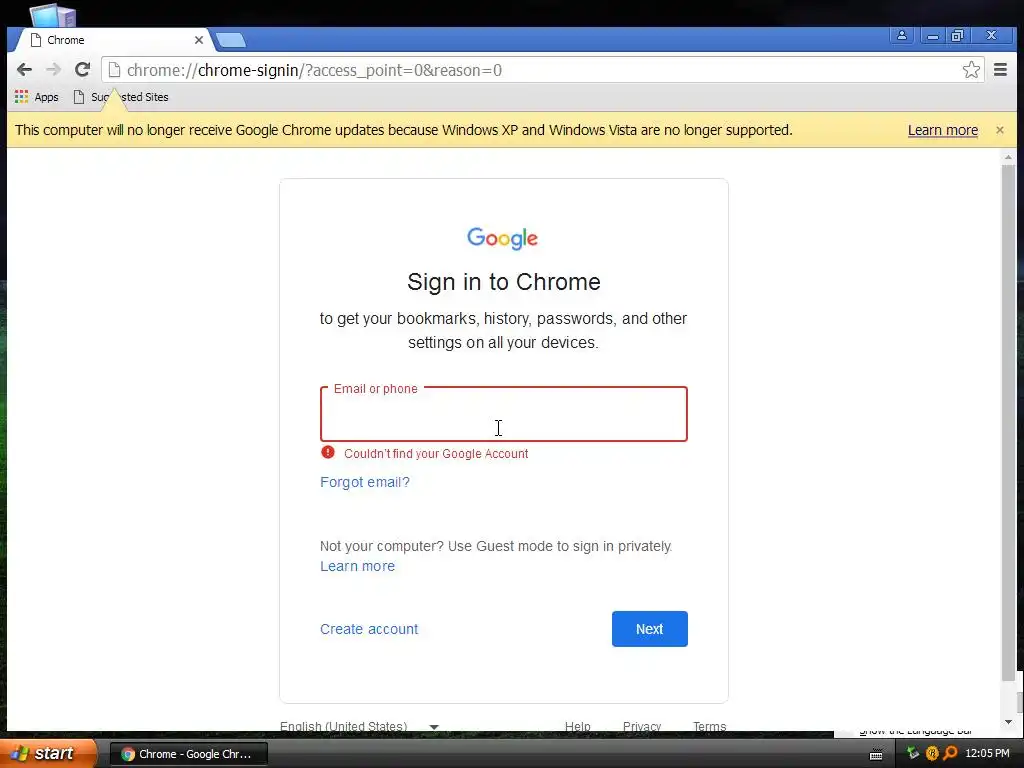Open the Privacy footer link
The height and width of the screenshot is (768, 1024).
pos(641,726)
